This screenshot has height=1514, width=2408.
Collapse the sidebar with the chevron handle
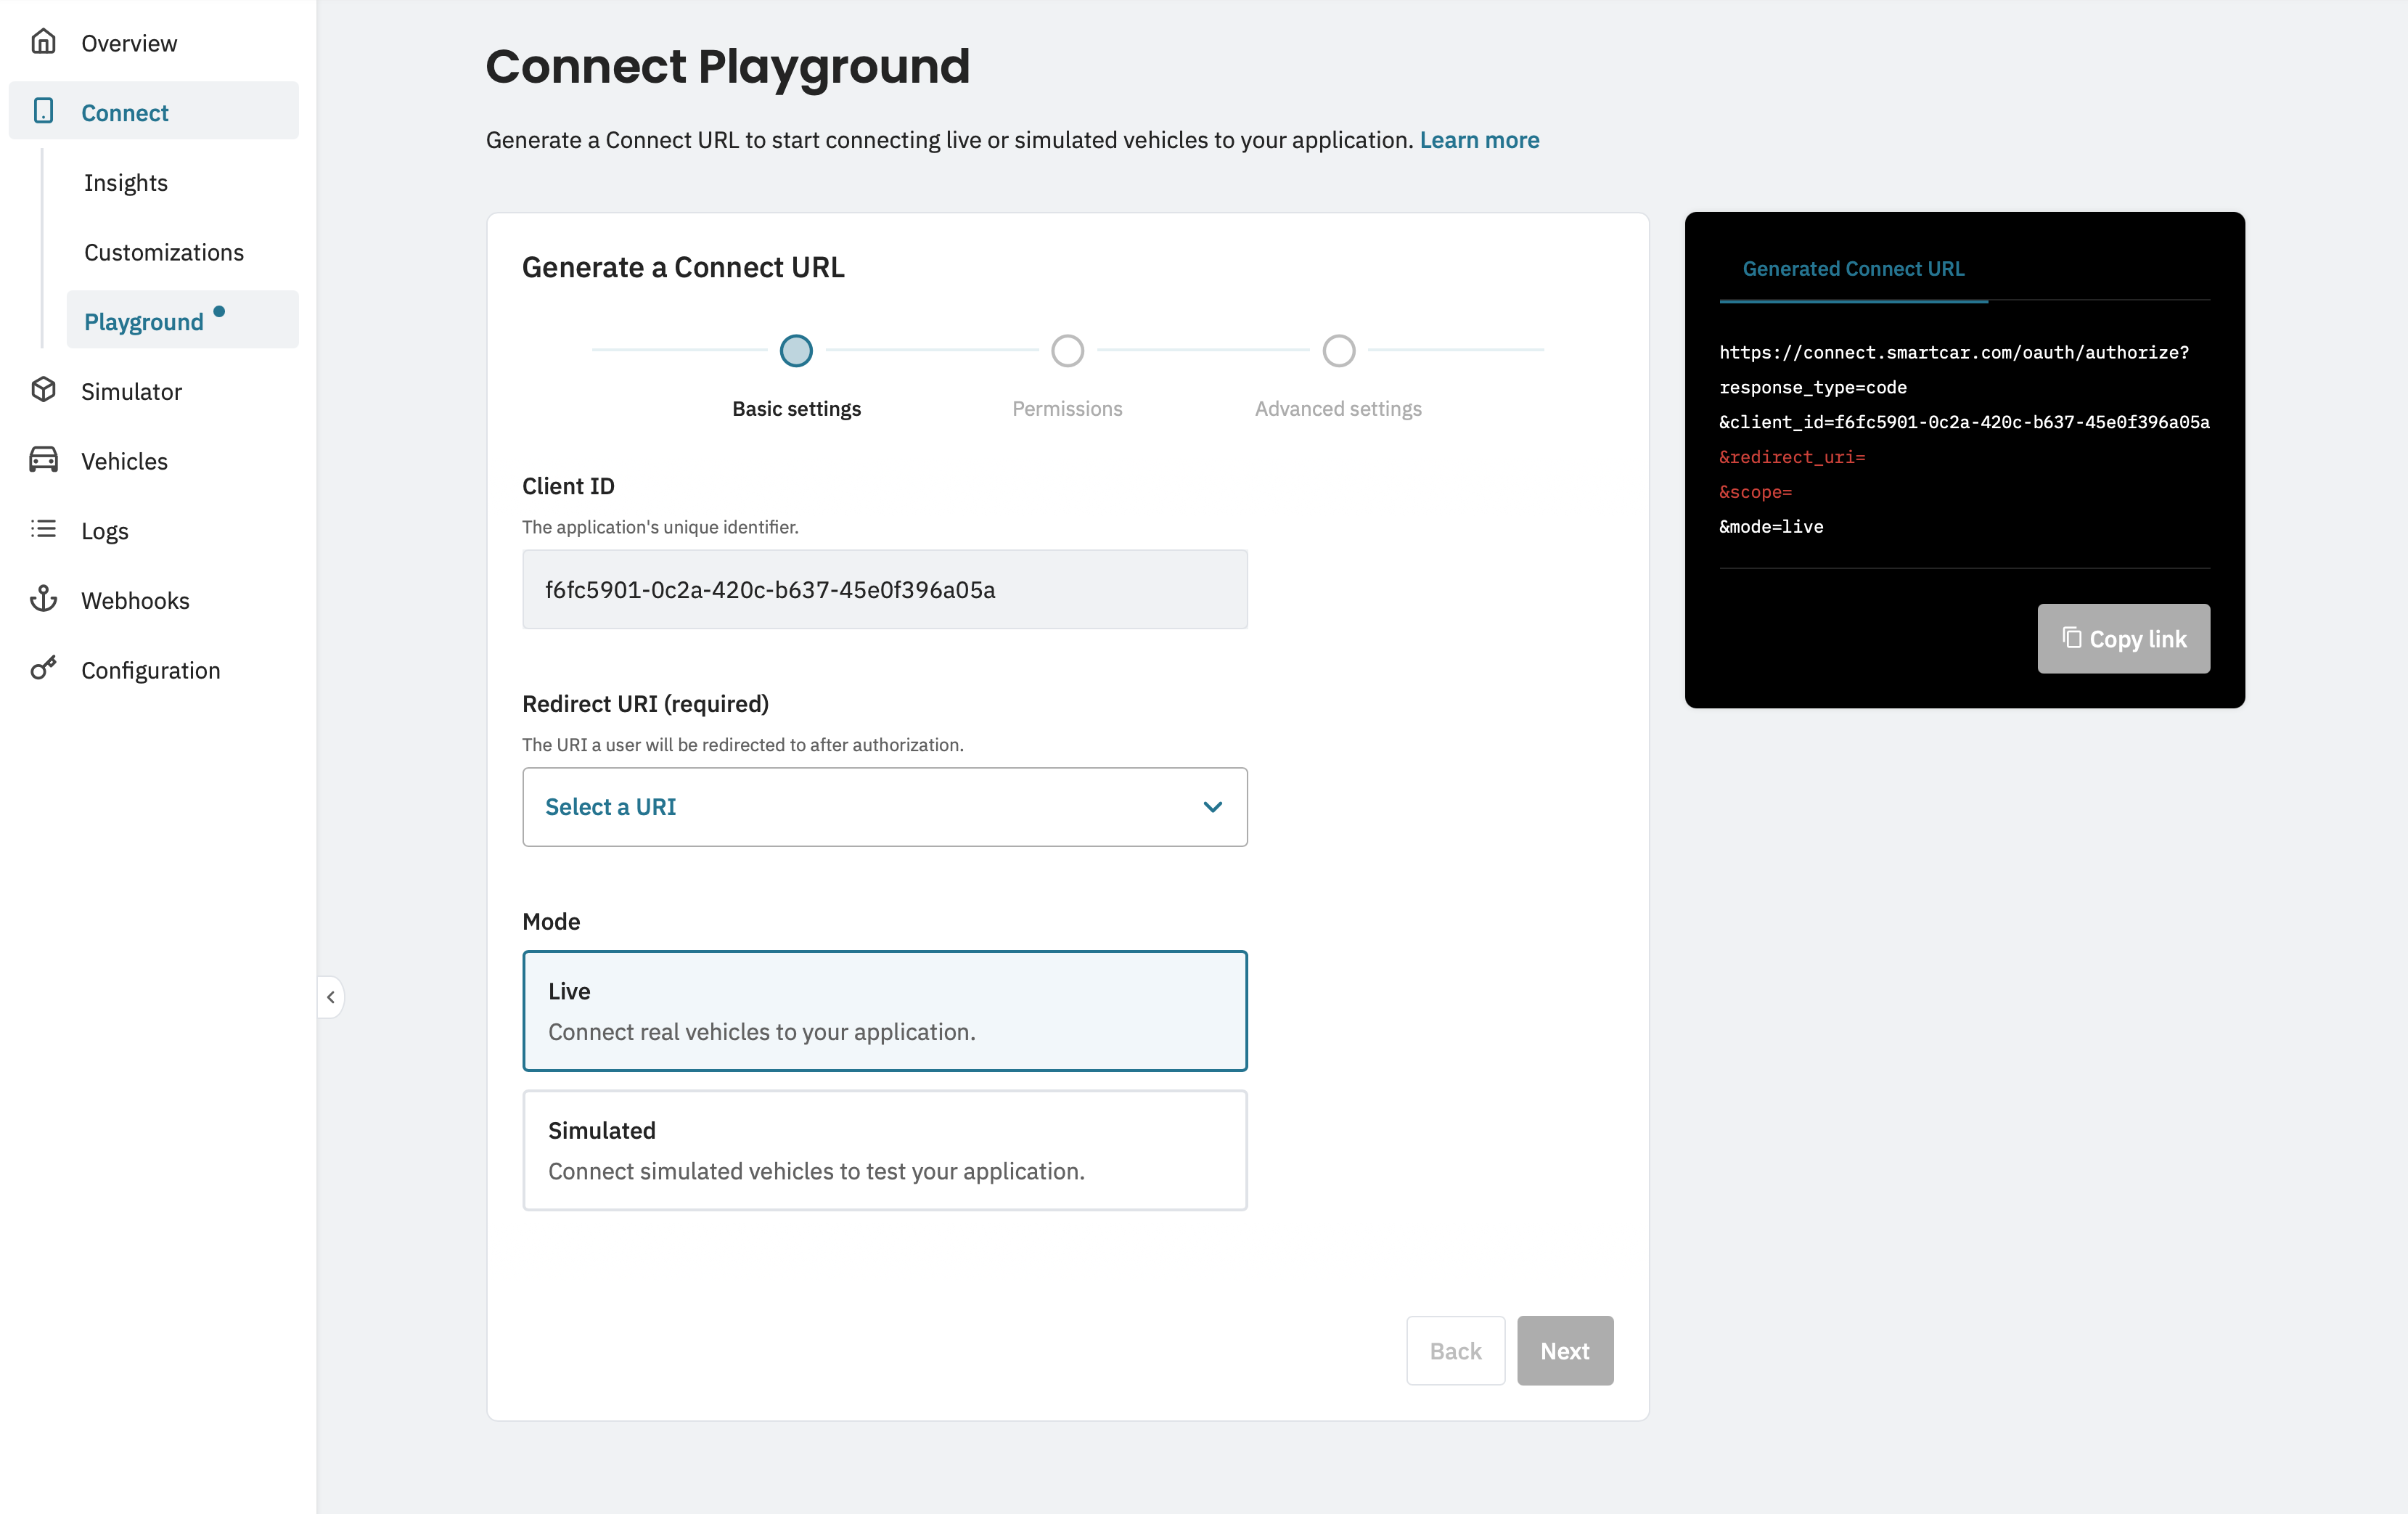(x=331, y=997)
